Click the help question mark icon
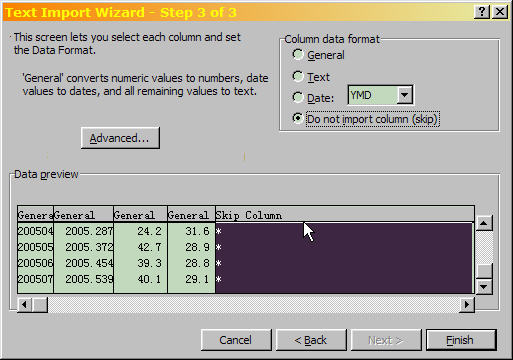This screenshot has width=513, height=360. 482,12
